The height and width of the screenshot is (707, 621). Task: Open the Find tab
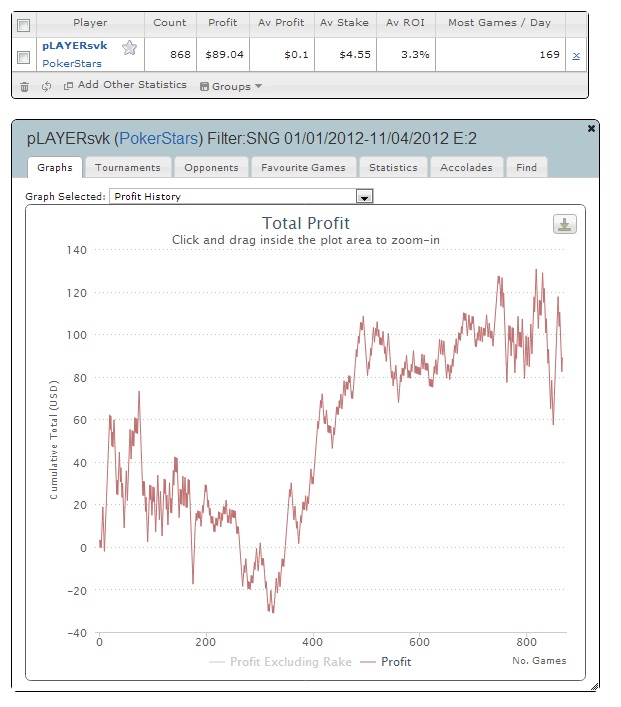pos(526,167)
